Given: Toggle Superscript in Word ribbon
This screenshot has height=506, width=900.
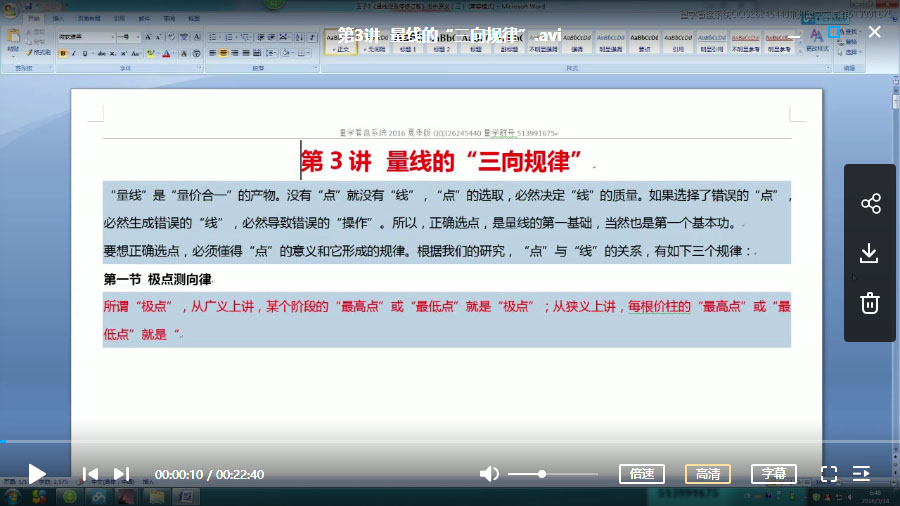Looking at the screenshot, I should [x=123, y=53].
